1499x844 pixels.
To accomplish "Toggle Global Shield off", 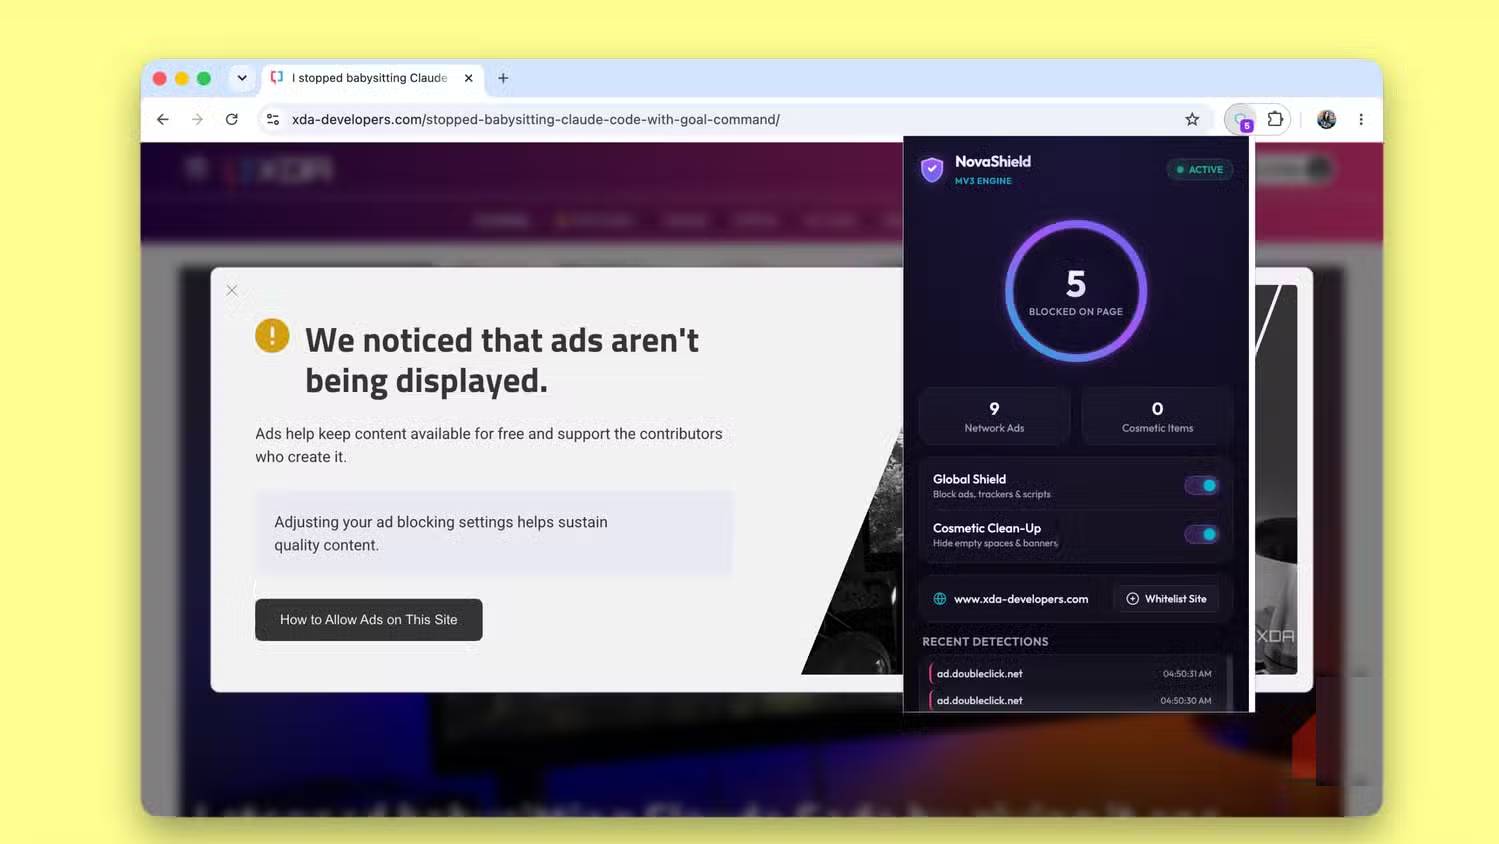I will click(x=1201, y=485).
